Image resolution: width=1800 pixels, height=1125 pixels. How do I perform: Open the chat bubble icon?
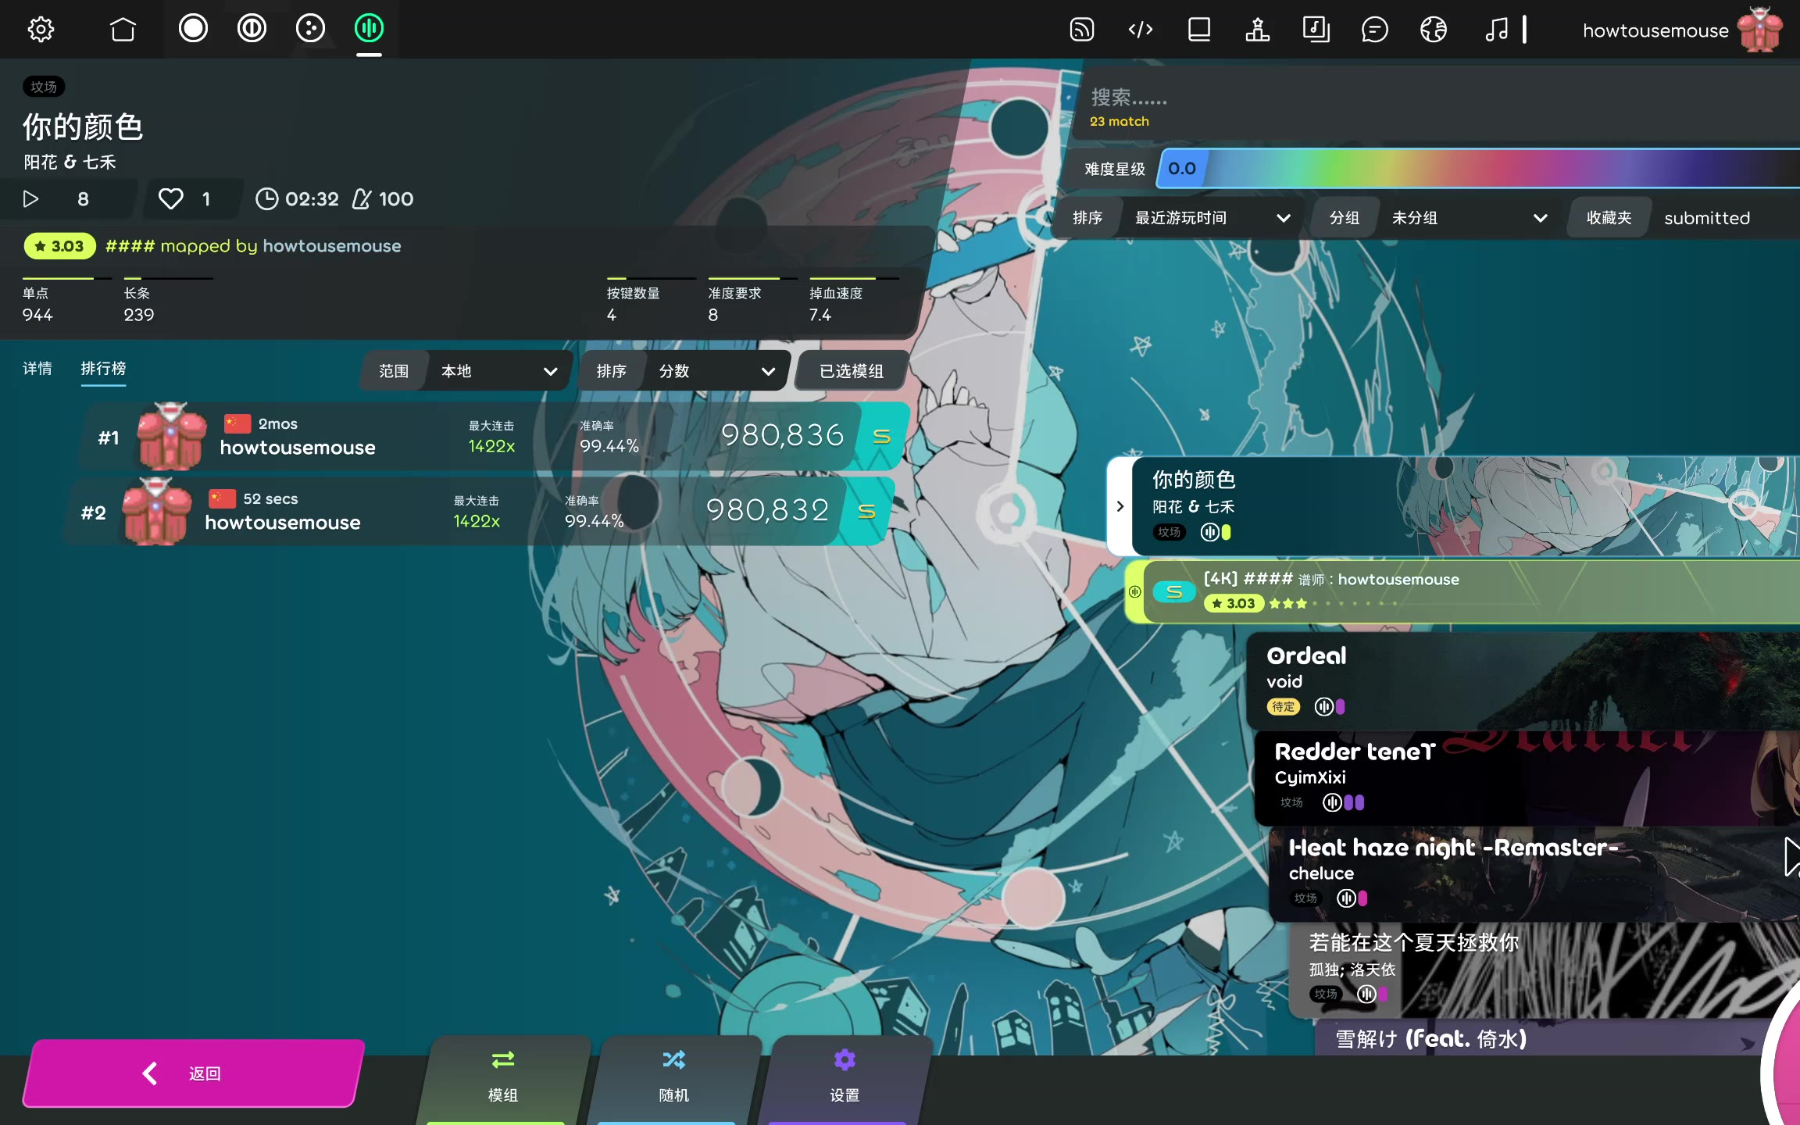(x=1375, y=29)
